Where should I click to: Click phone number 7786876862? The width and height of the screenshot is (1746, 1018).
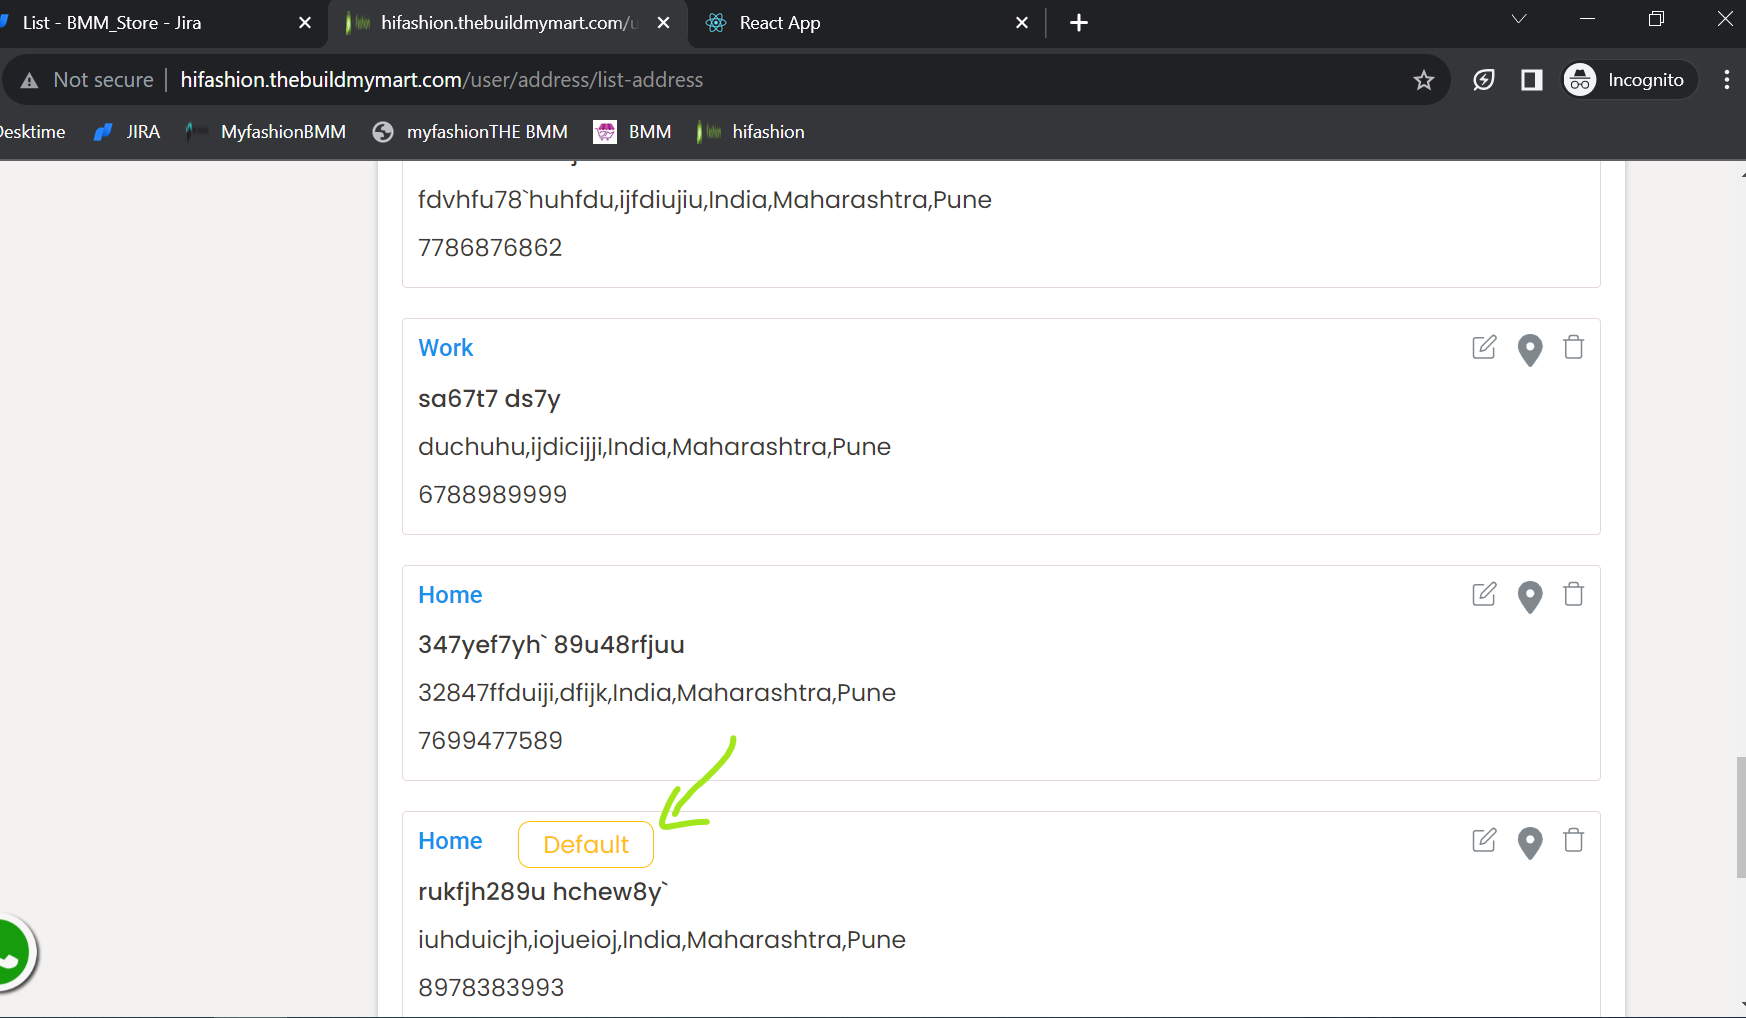pos(490,248)
